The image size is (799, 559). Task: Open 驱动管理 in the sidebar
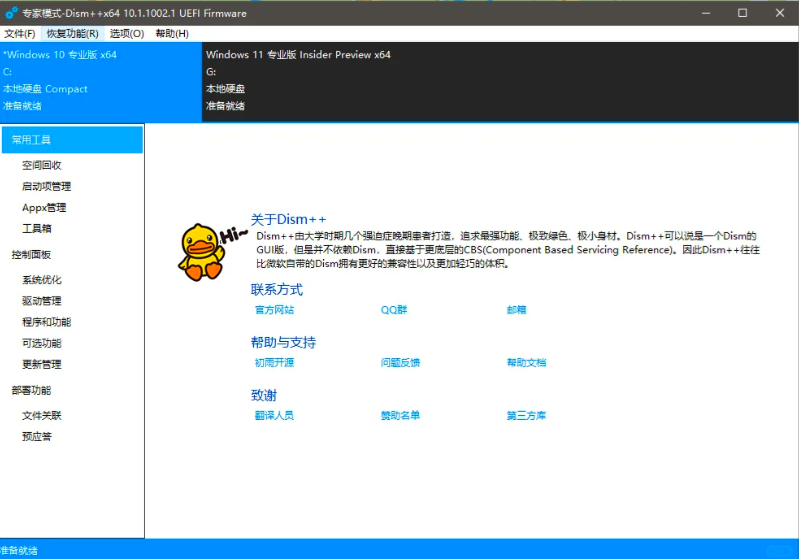point(42,301)
